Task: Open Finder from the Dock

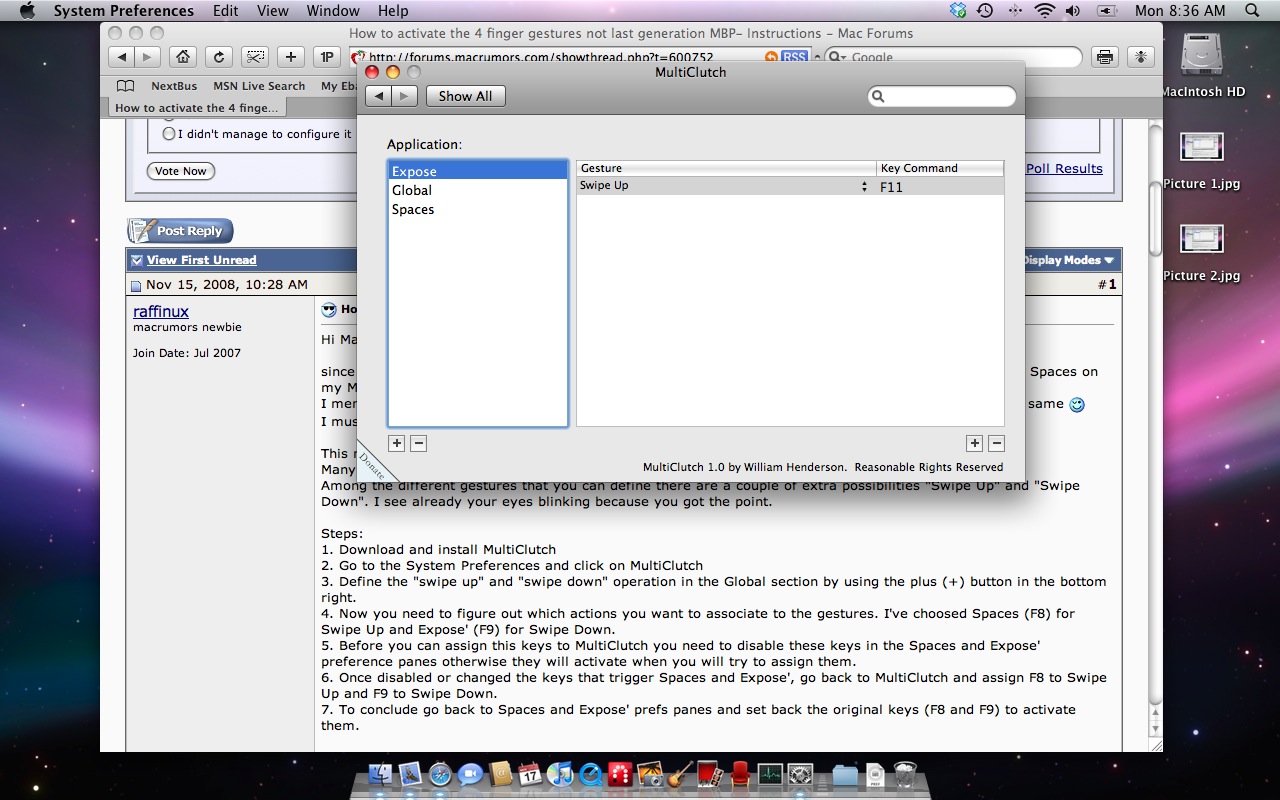Action: (x=380, y=774)
